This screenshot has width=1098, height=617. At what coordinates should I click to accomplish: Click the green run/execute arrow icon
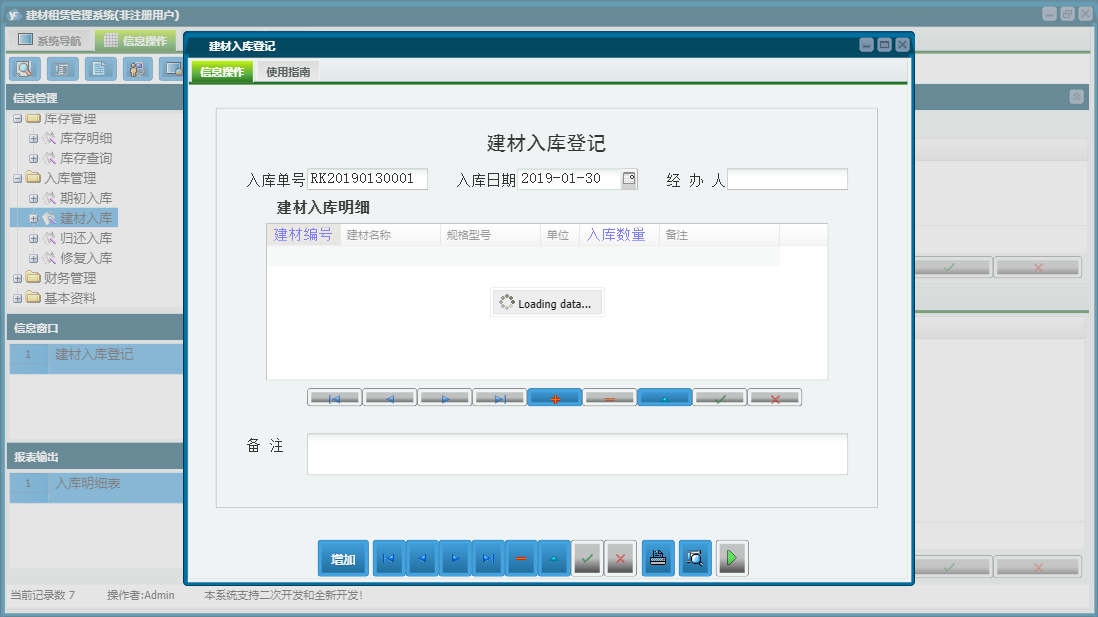point(731,558)
